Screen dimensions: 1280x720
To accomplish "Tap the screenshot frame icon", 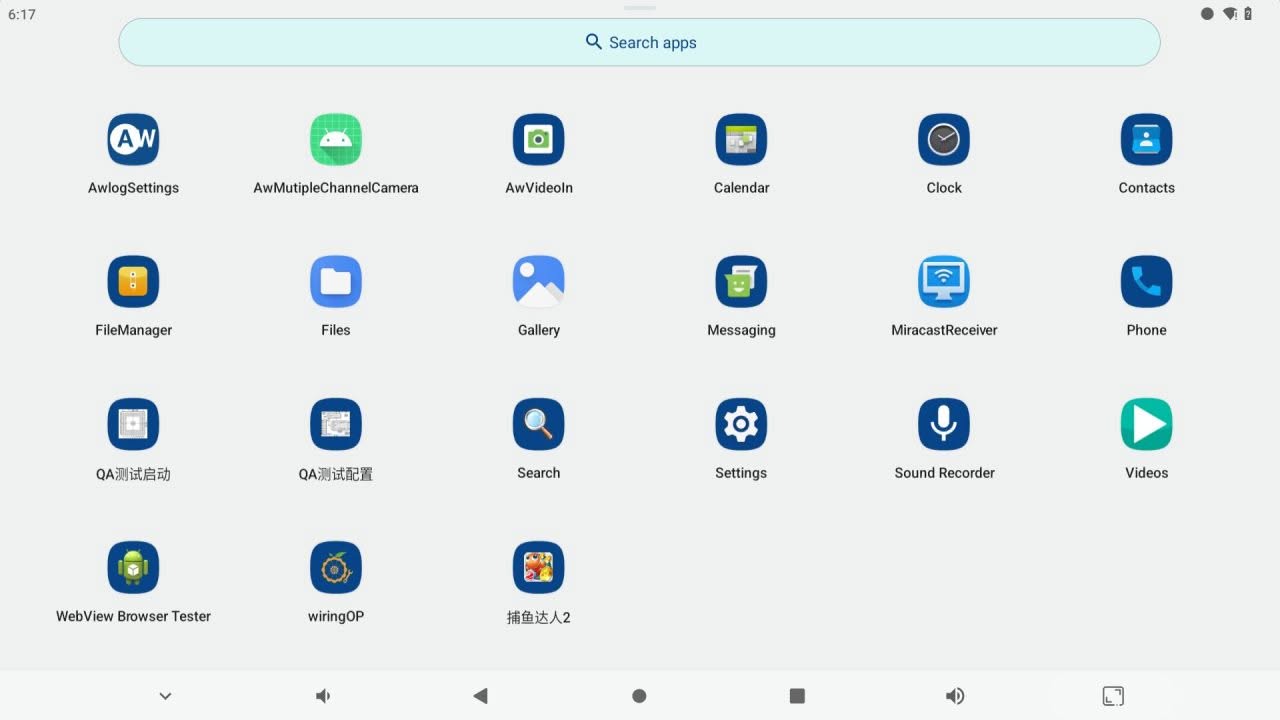I will pyautogui.click(x=1113, y=696).
